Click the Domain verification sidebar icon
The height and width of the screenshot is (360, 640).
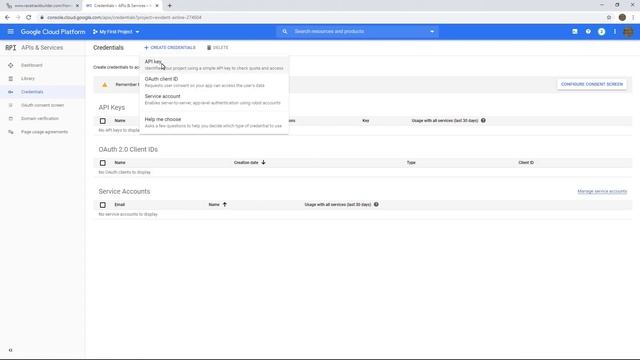(11, 118)
